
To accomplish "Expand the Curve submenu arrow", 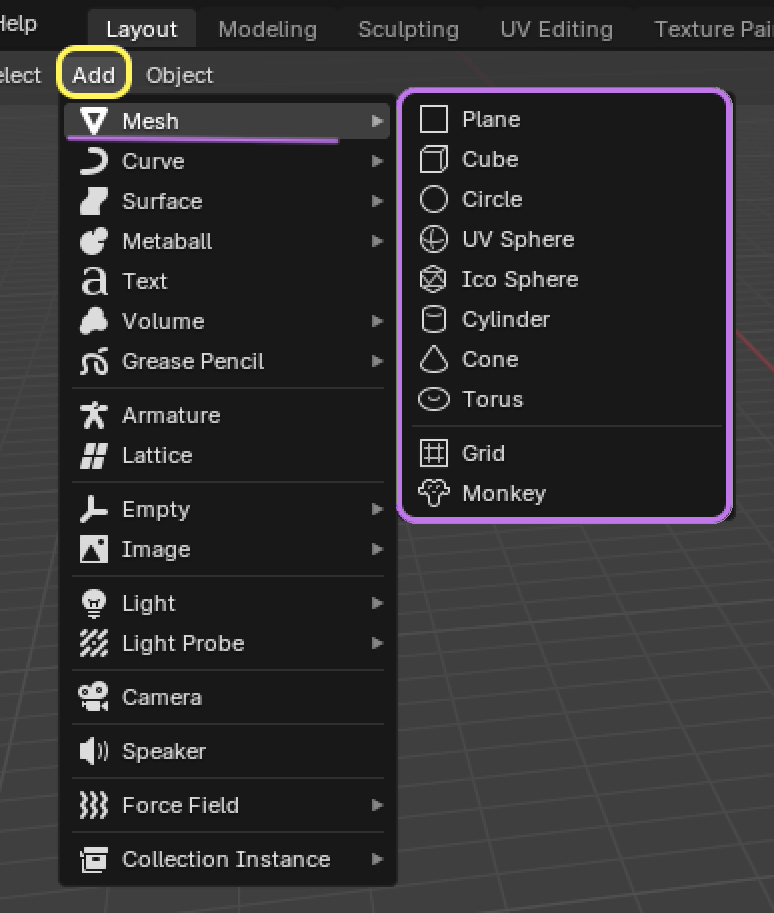I will pos(377,161).
